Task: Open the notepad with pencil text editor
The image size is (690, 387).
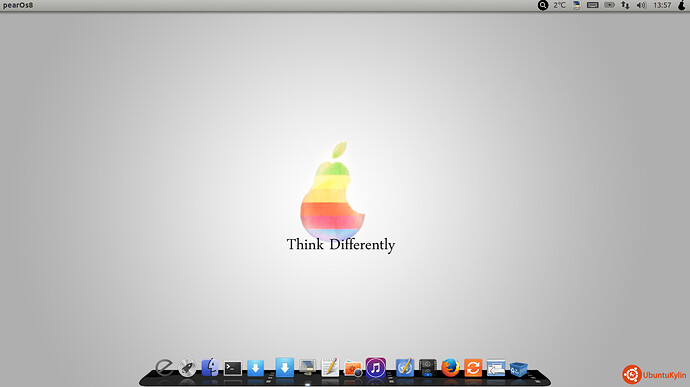Action: (330, 367)
